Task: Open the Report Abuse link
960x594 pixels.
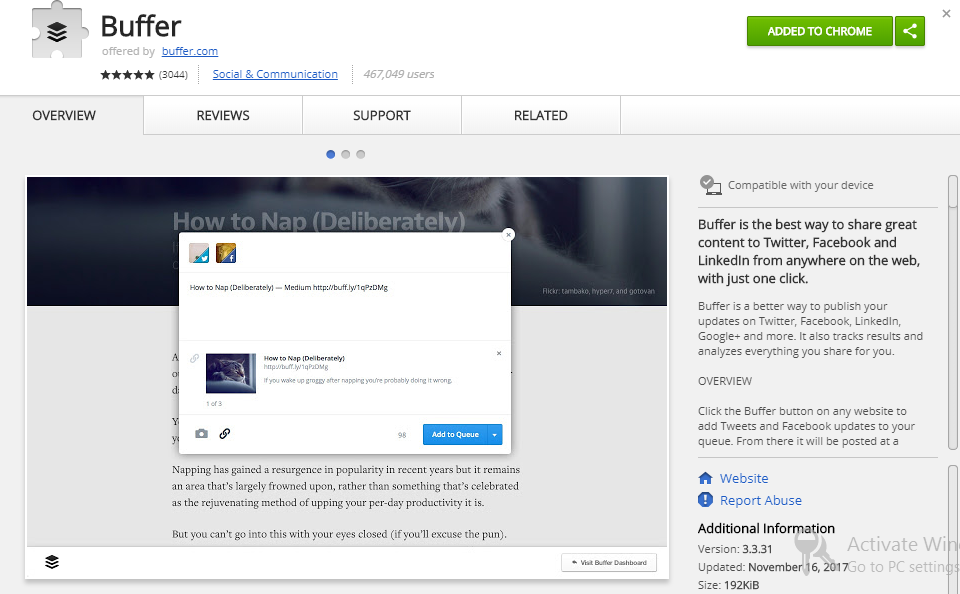Action: click(x=760, y=500)
